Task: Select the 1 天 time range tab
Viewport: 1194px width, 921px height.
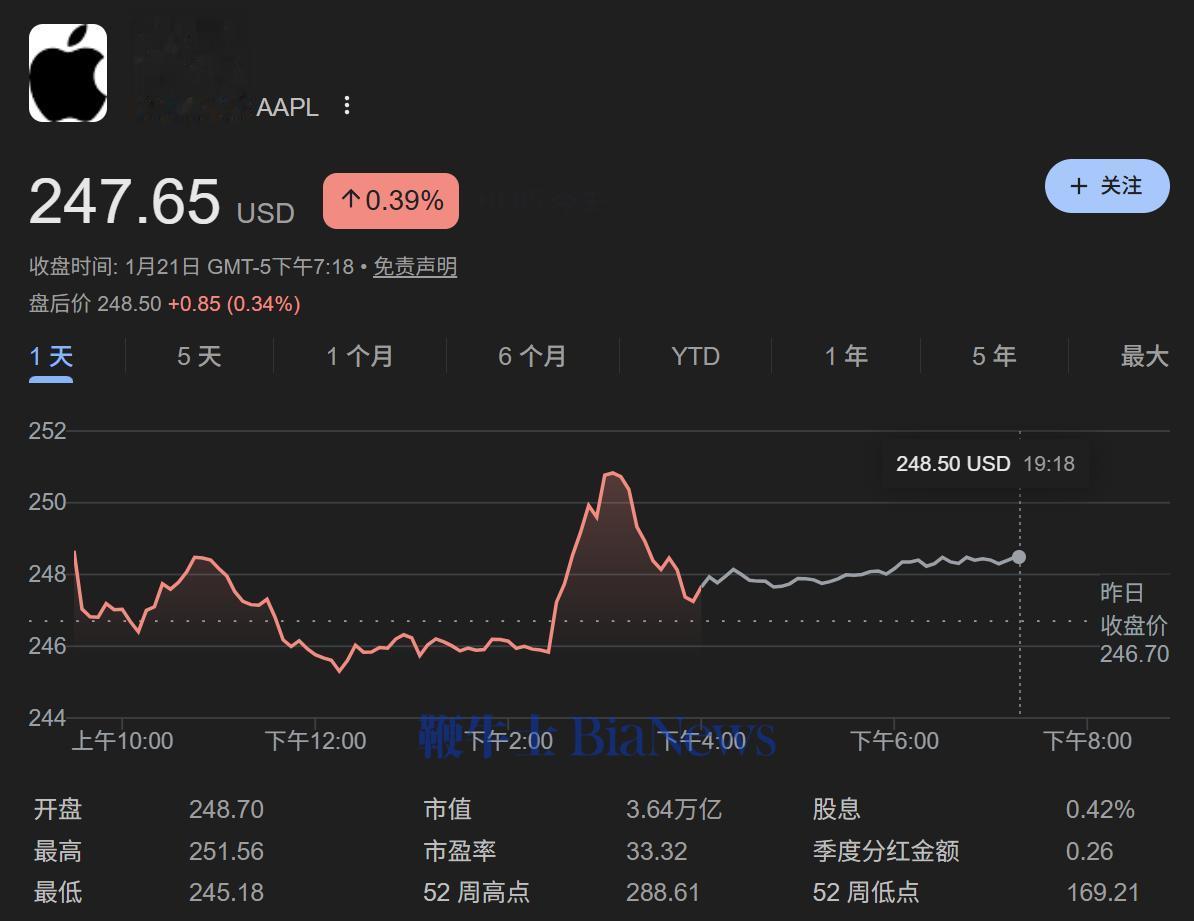Action: [51, 357]
